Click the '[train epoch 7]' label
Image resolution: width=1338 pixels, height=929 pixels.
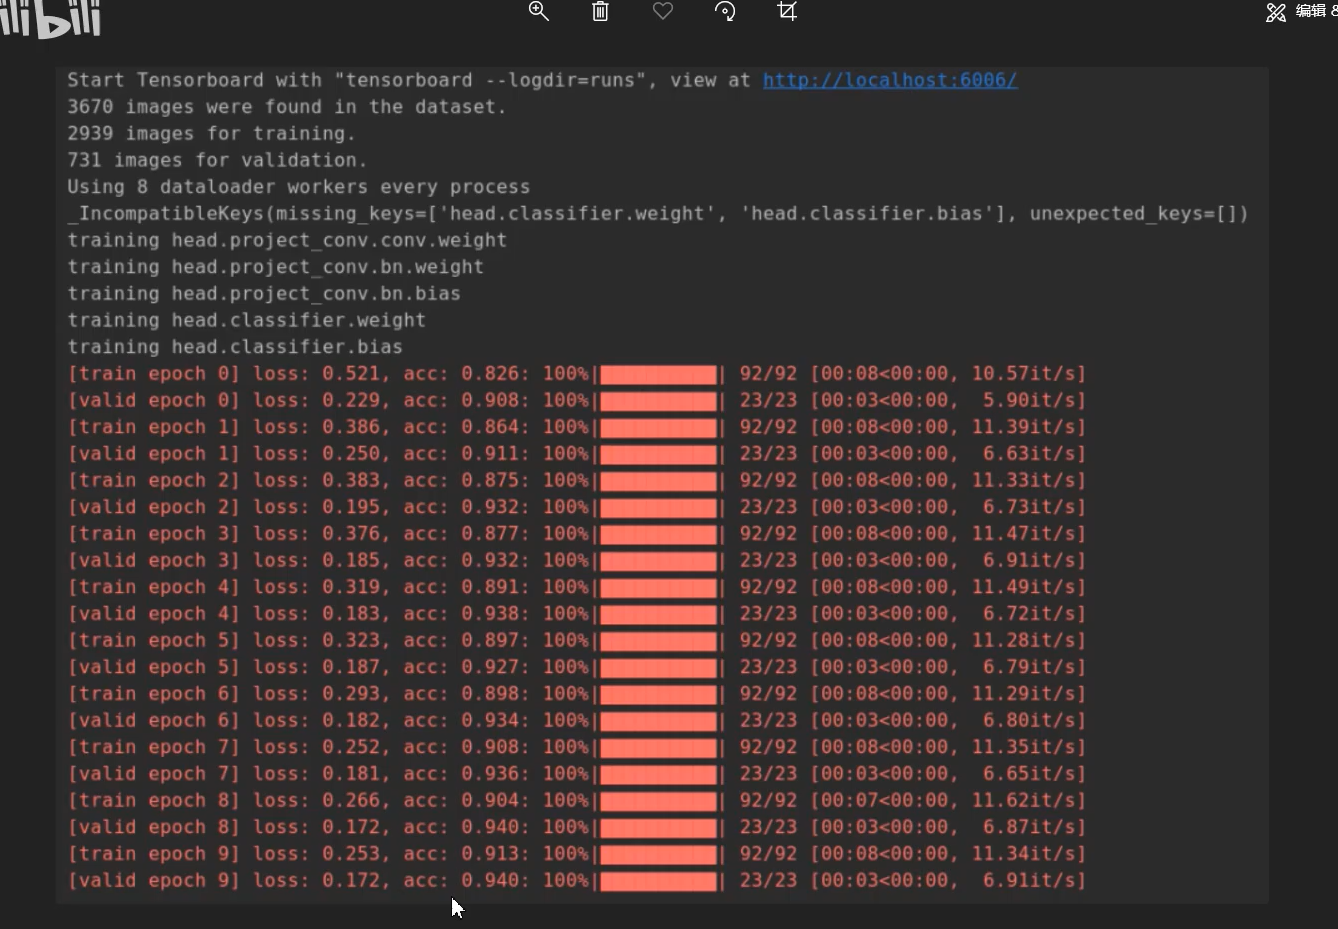(154, 747)
